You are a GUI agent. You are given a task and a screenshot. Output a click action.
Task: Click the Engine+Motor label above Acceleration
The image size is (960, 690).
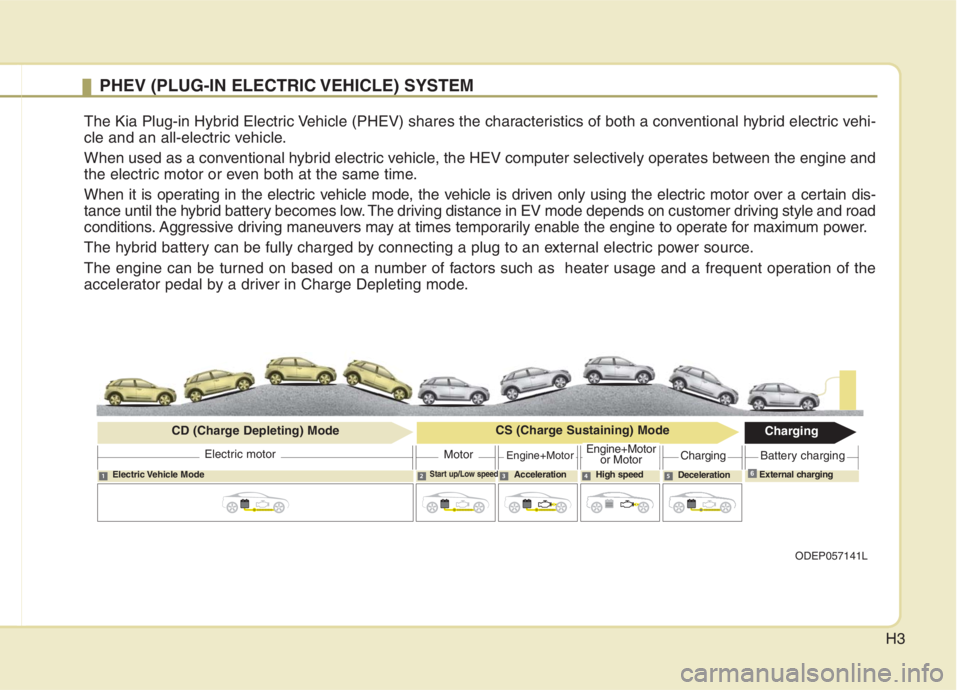point(539,456)
